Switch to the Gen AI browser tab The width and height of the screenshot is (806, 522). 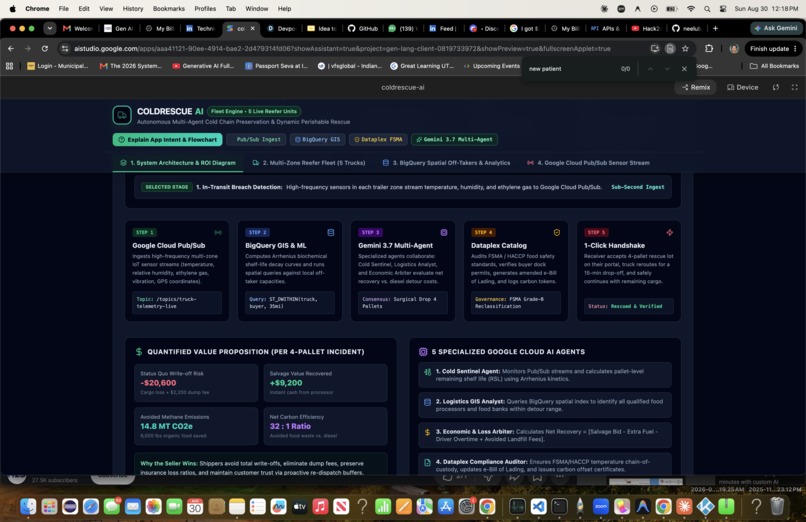tap(119, 28)
